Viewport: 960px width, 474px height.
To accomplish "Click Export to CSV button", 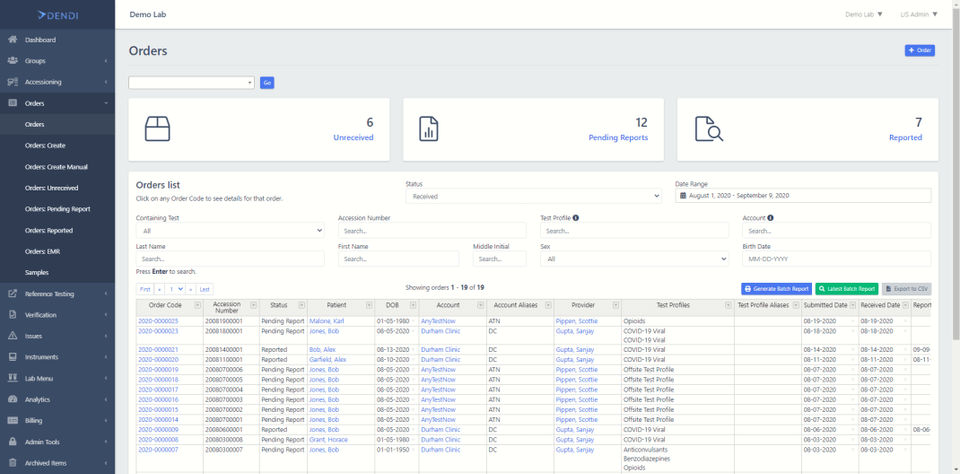I will point(907,289).
